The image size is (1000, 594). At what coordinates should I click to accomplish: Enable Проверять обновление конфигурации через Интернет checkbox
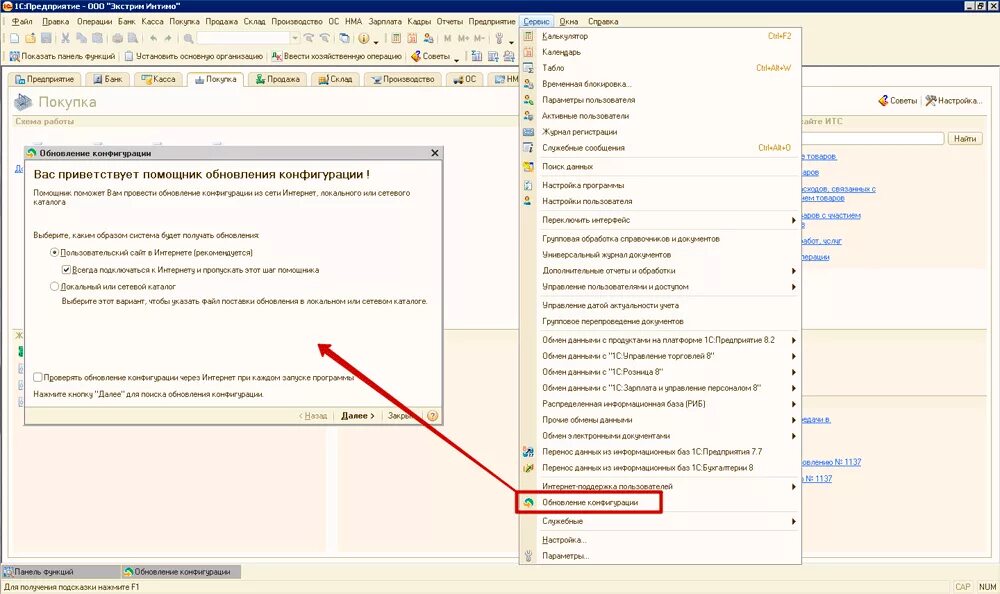38,377
